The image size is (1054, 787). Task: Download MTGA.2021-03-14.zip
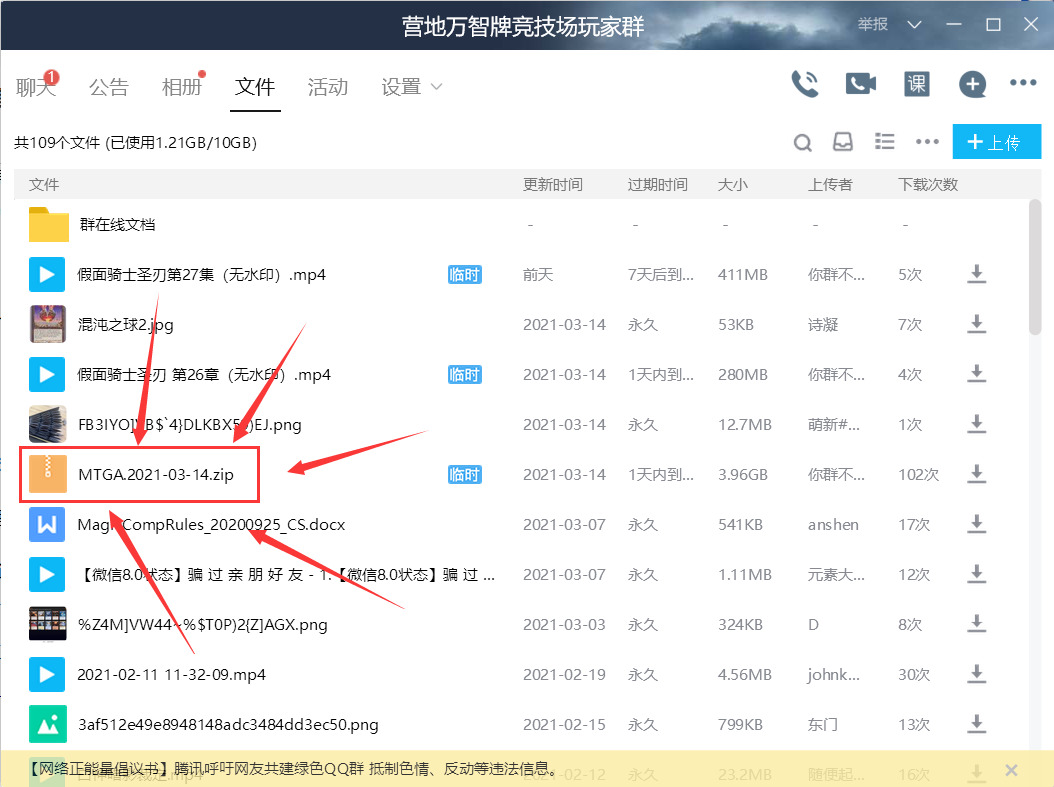(976, 474)
